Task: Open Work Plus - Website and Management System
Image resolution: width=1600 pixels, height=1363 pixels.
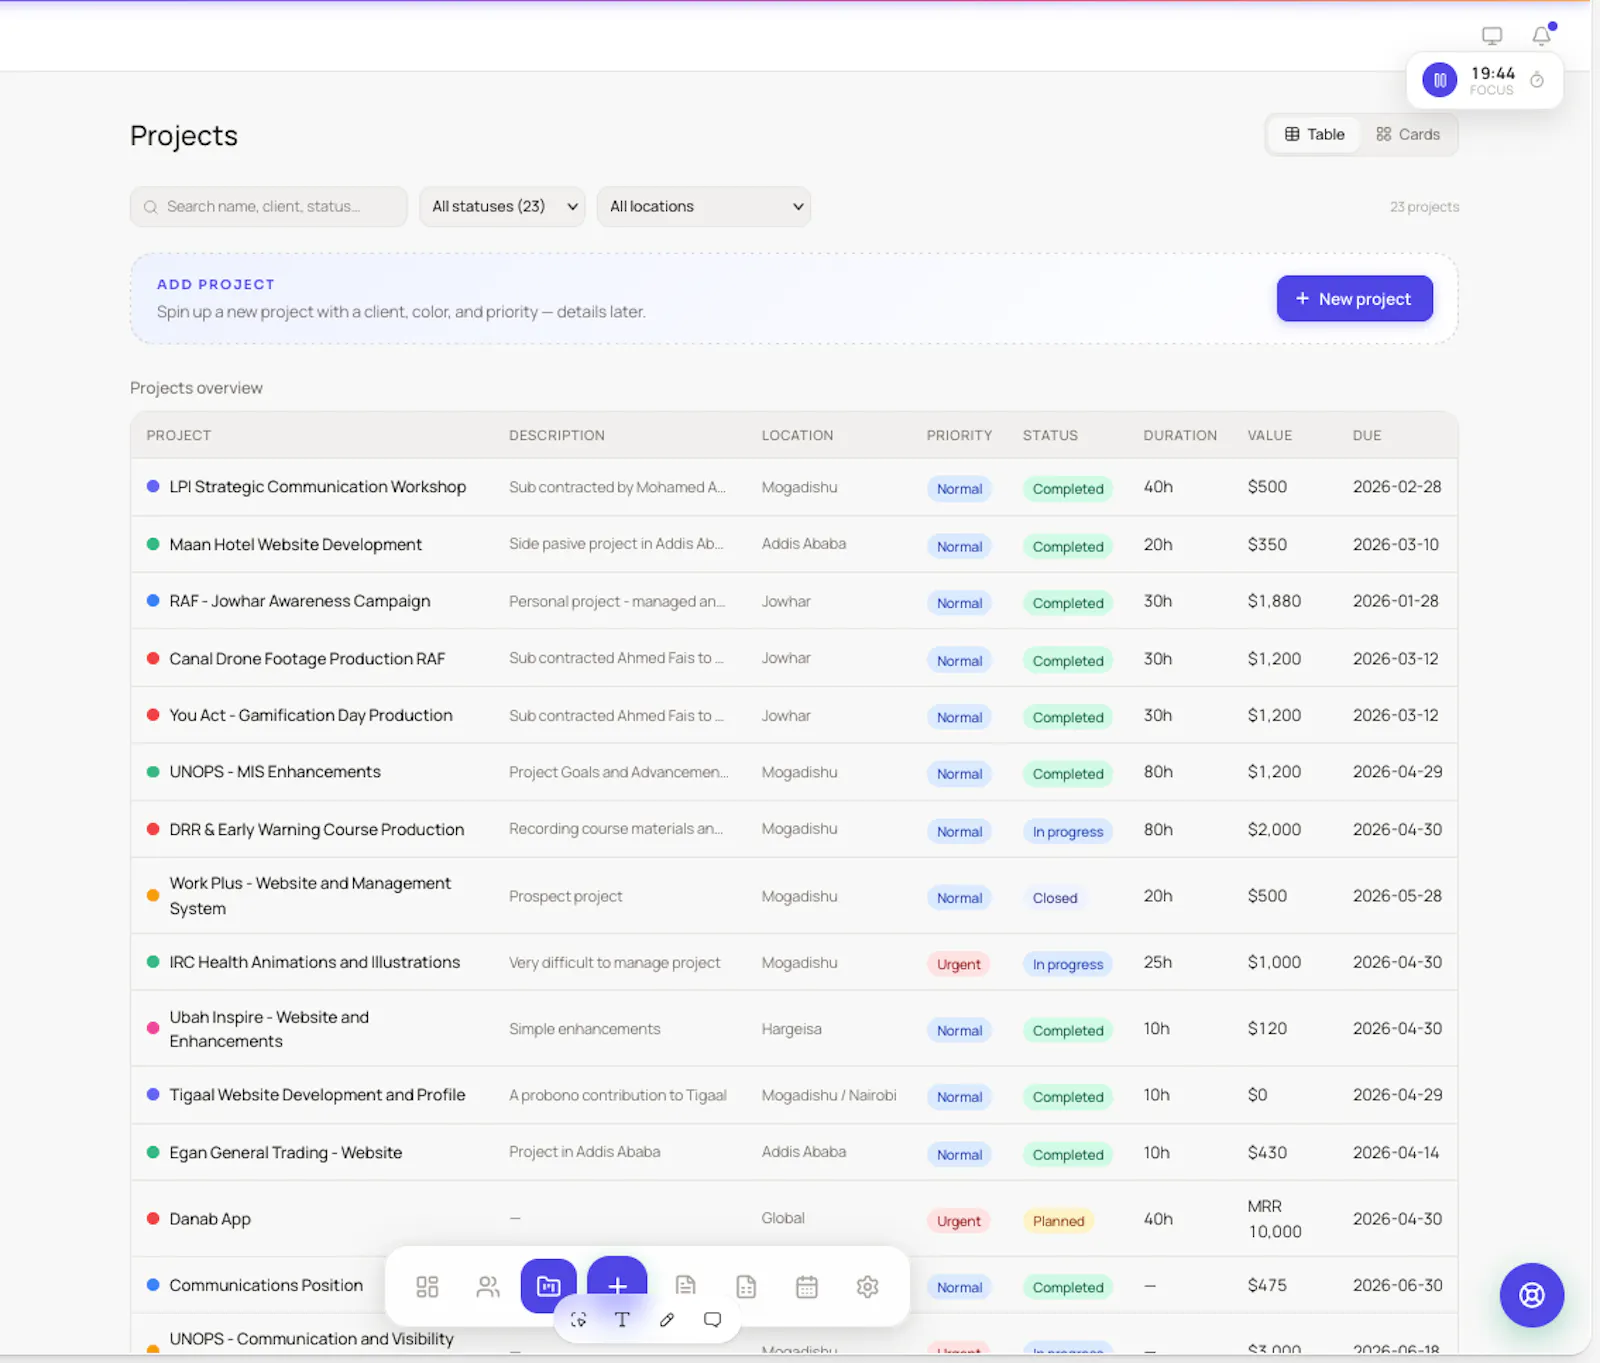Action: 310,895
